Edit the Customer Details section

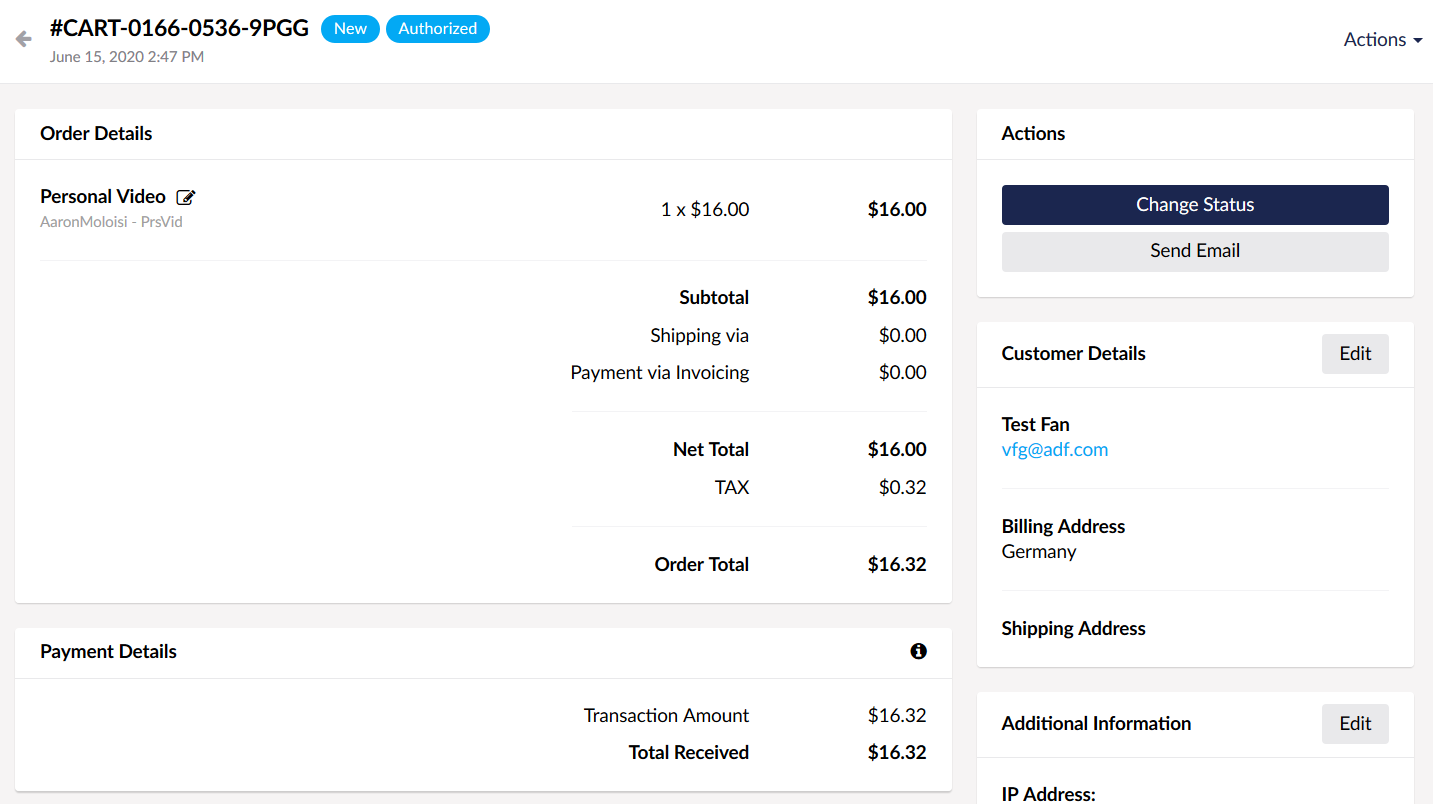coord(1354,354)
